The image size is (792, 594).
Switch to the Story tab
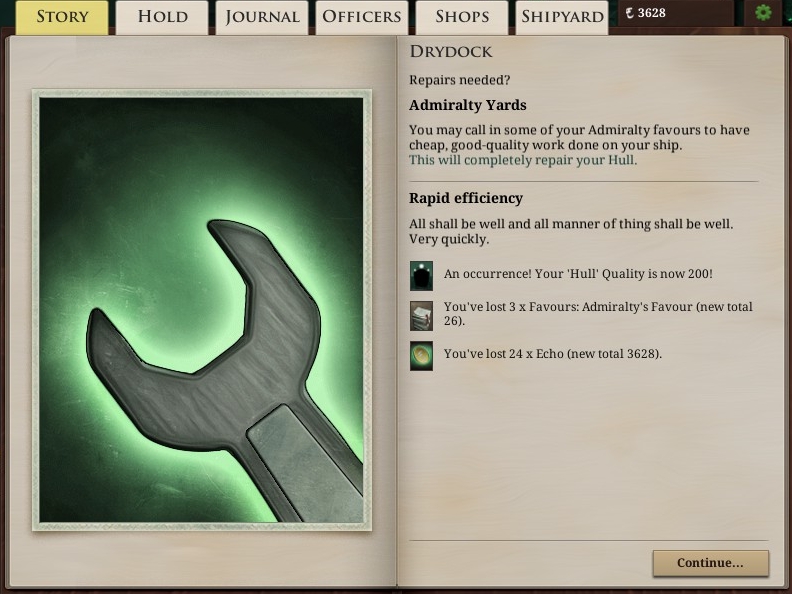click(62, 17)
